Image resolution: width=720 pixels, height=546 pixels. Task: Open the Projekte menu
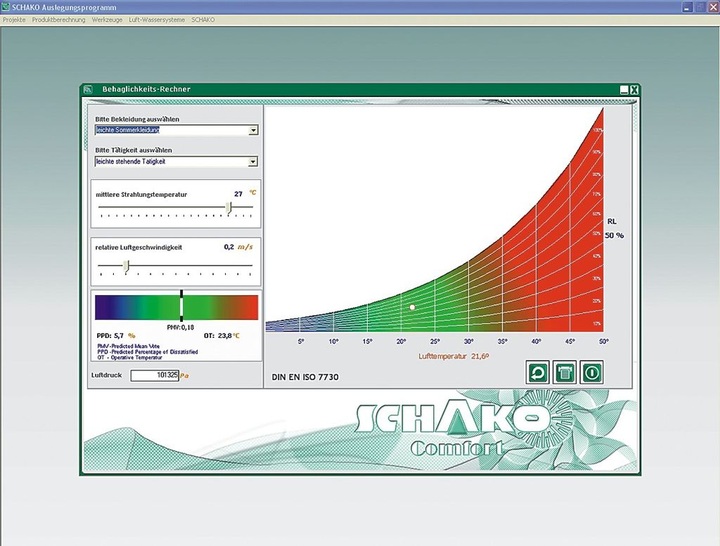click(x=15, y=19)
